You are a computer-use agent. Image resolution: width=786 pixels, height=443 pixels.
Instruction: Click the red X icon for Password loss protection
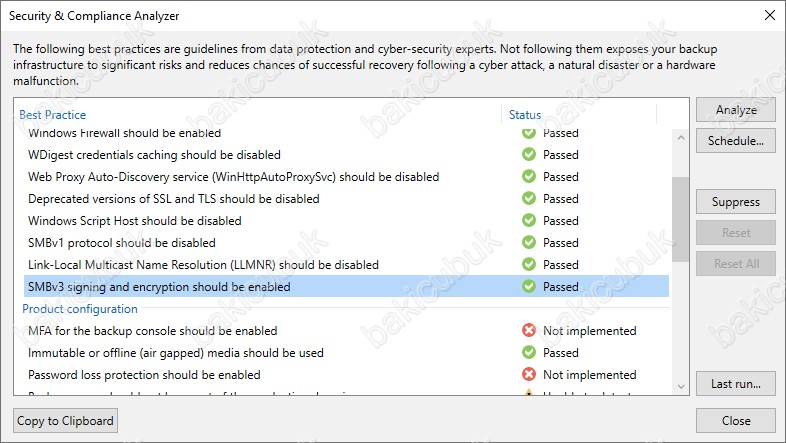coord(529,375)
